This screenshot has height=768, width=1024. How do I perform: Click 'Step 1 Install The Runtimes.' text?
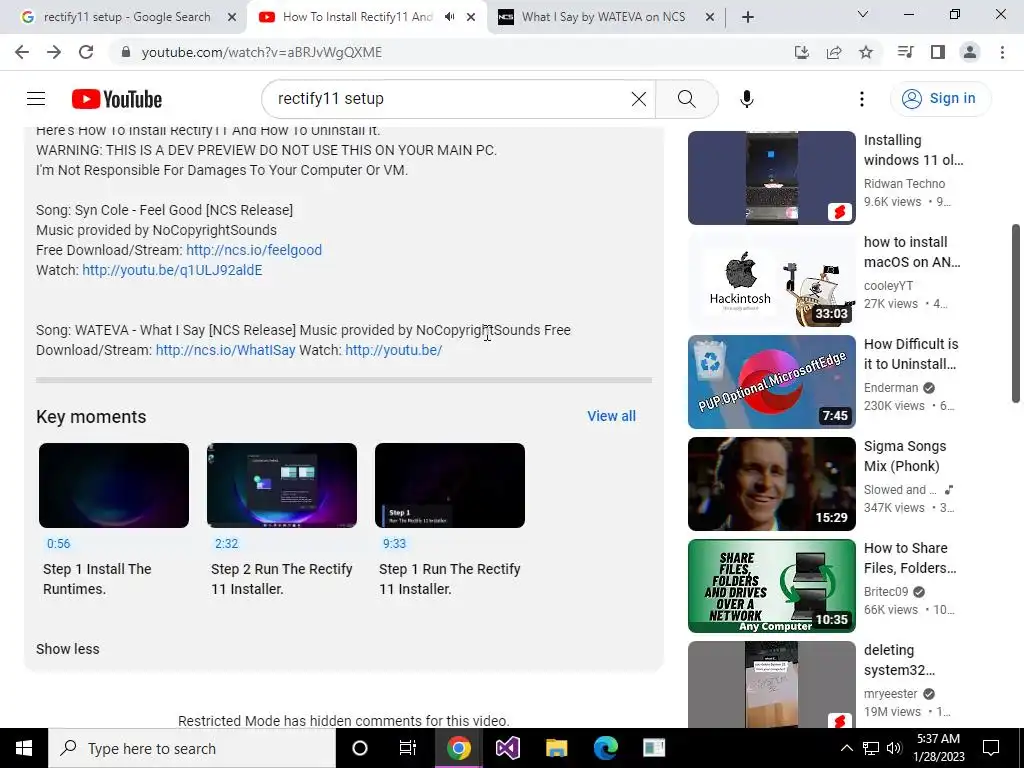click(97, 579)
